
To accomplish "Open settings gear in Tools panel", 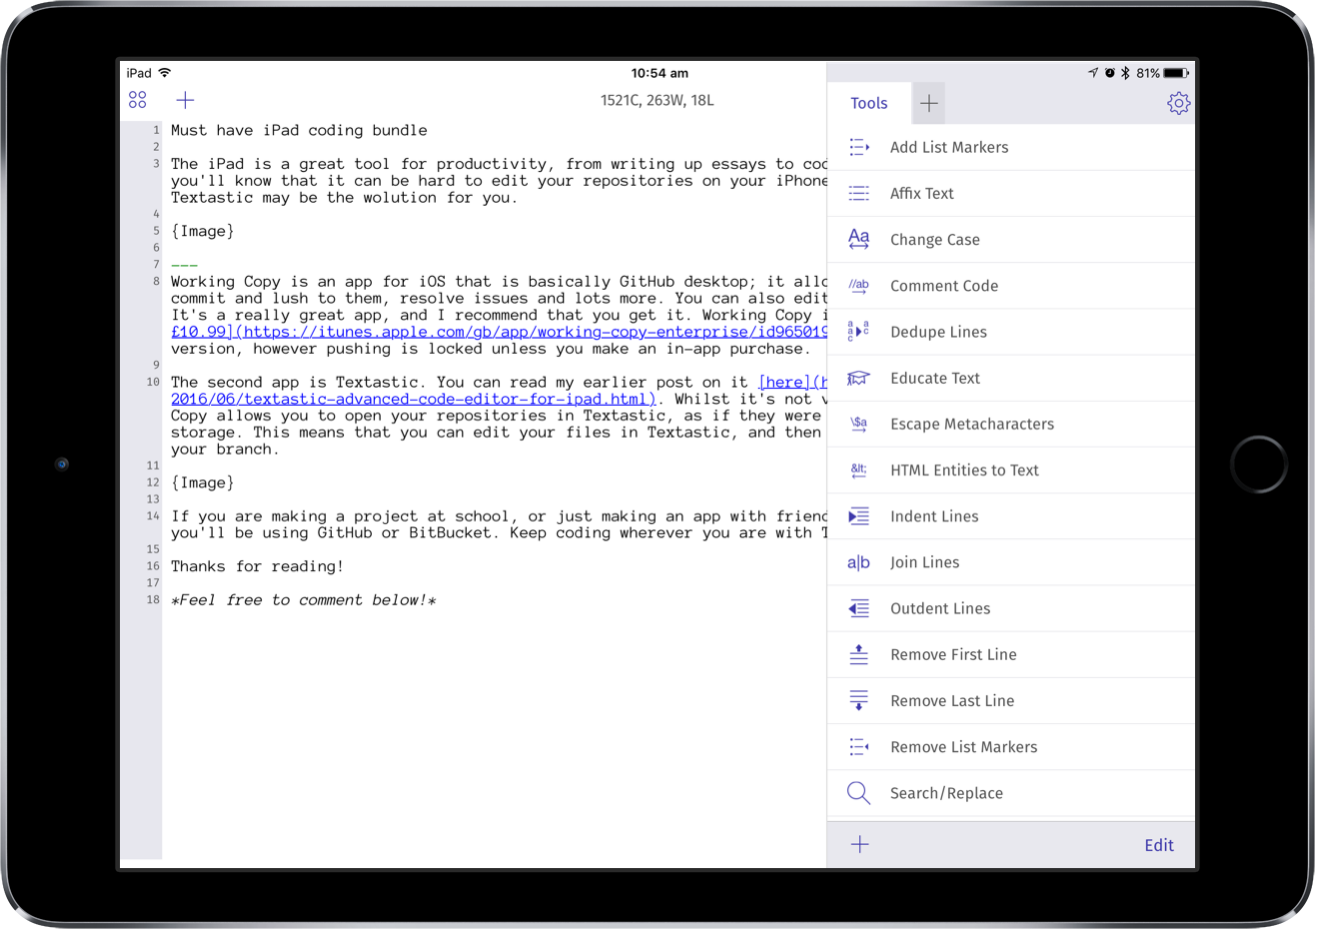I will 1178,103.
